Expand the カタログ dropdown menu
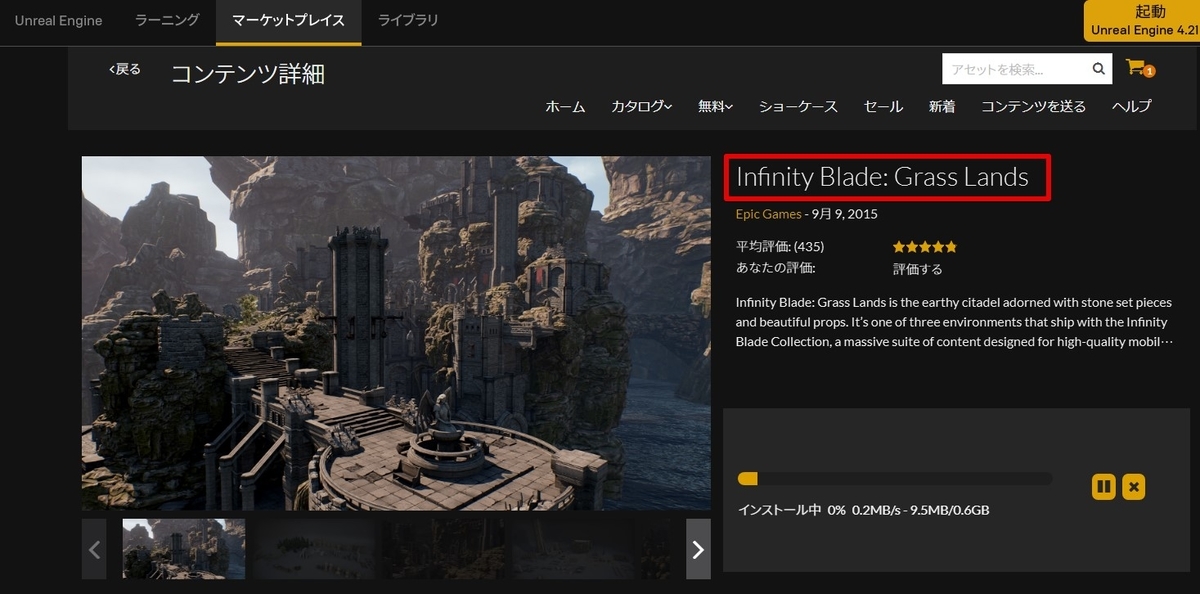This screenshot has width=1200, height=594. [x=641, y=106]
